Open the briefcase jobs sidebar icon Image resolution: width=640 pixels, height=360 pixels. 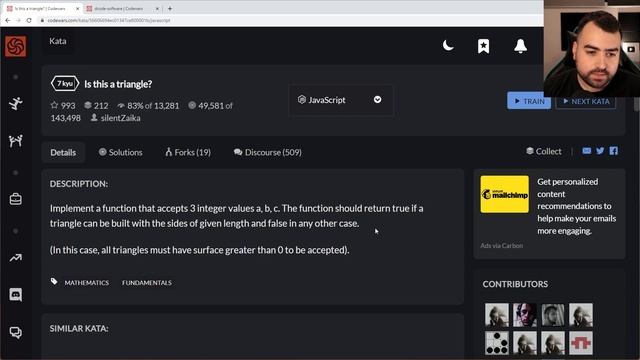tap(16, 199)
